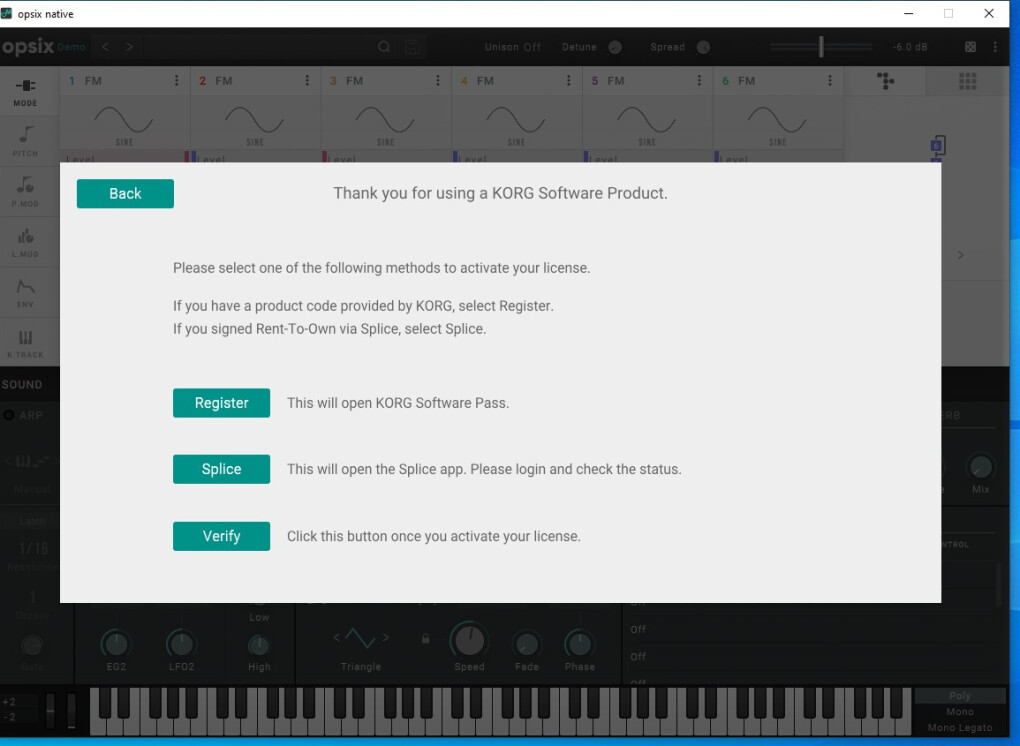This screenshot has height=746, width=1020.
Task: Click the sine waveform of operator 4
Action: point(516,120)
